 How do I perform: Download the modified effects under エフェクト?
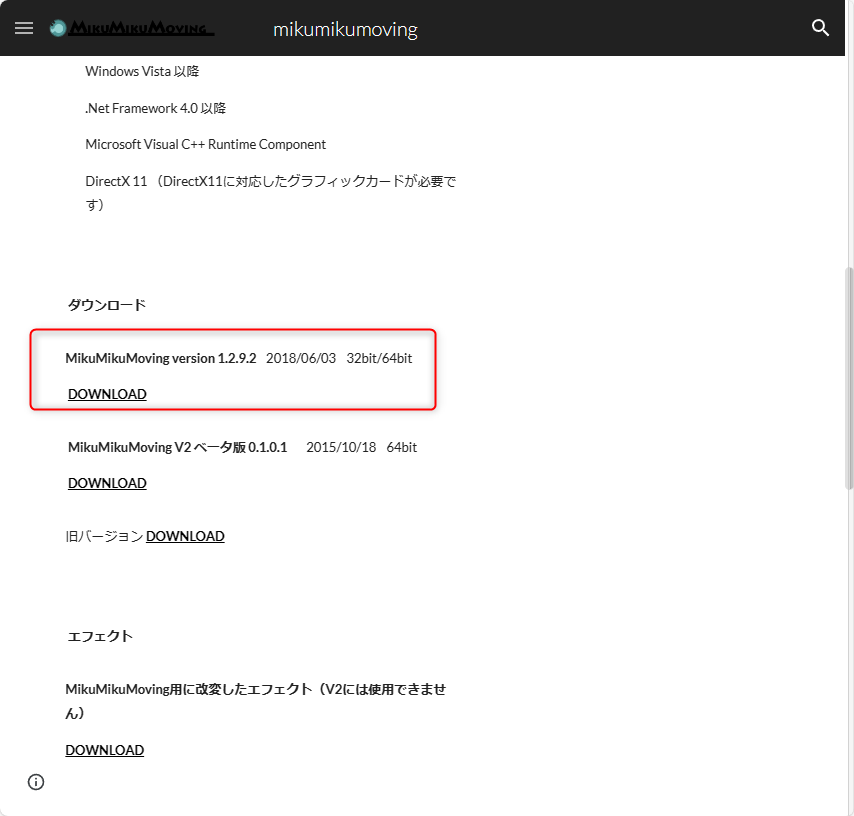[105, 750]
